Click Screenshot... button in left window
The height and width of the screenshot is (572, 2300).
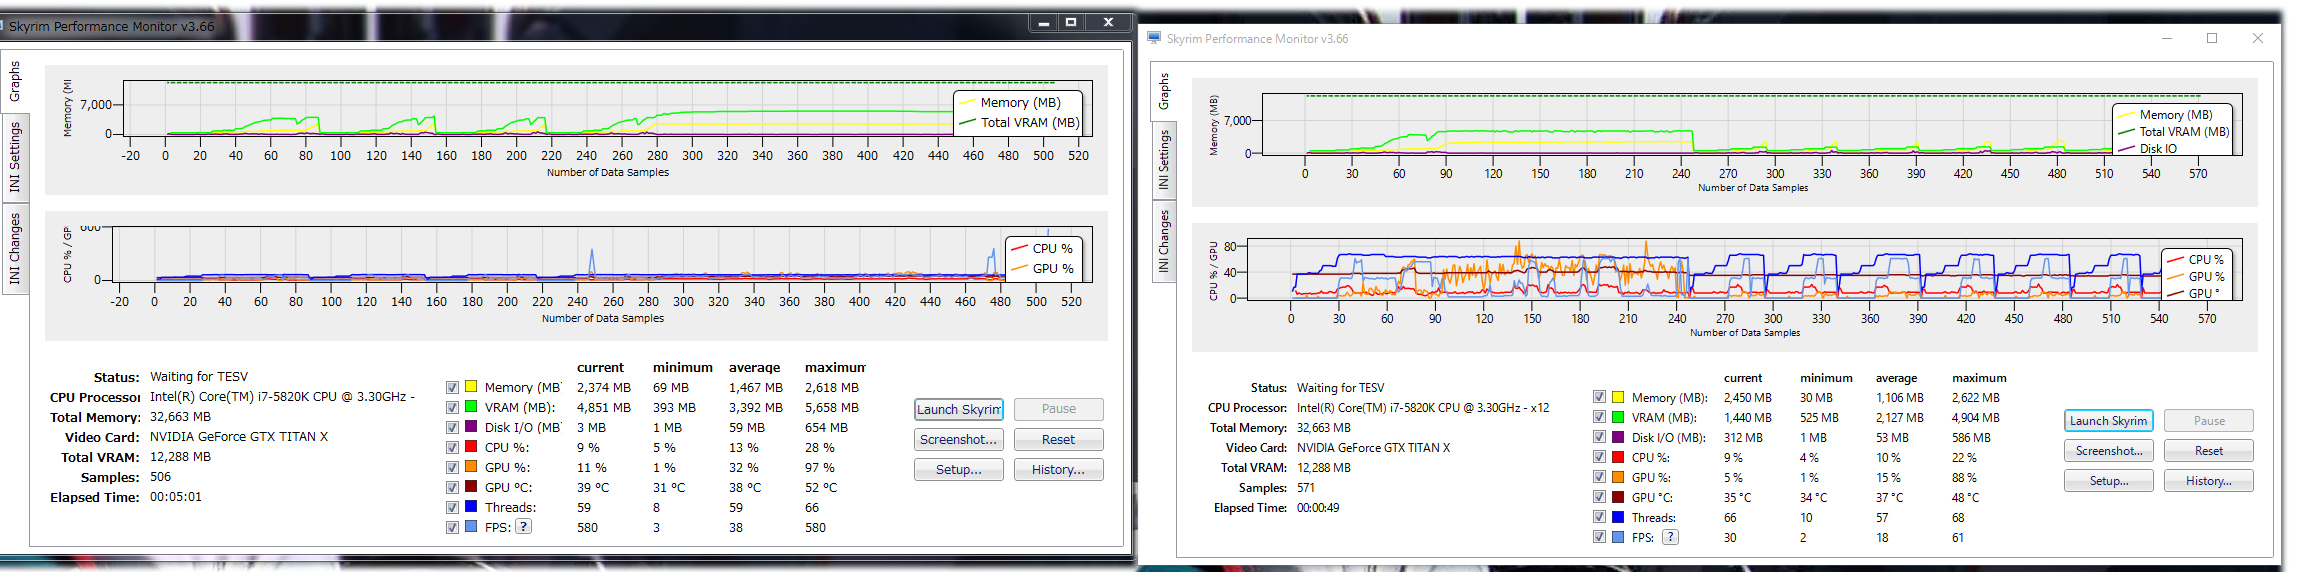[959, 439]
